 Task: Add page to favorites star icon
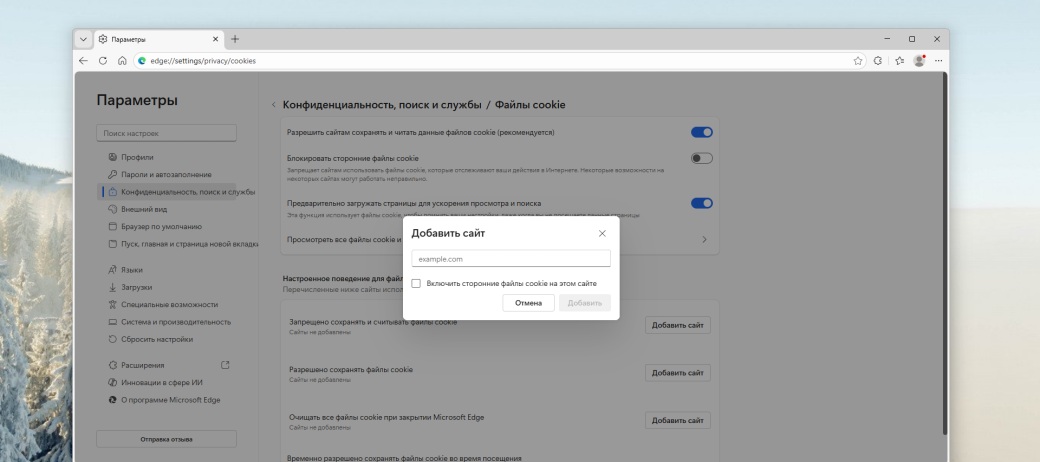coord(858,60)
